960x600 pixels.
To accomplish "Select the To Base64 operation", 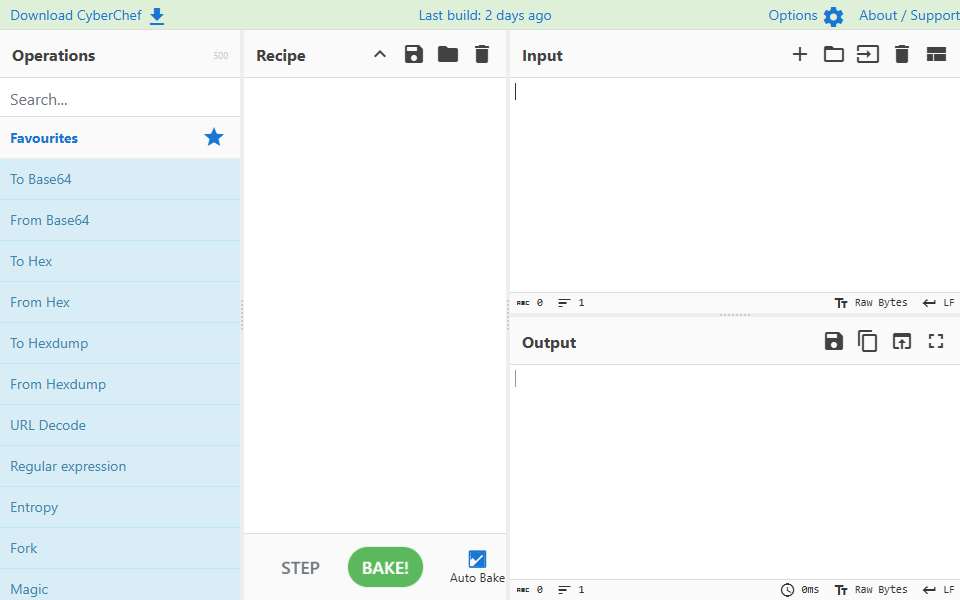I will click(120, 179).
